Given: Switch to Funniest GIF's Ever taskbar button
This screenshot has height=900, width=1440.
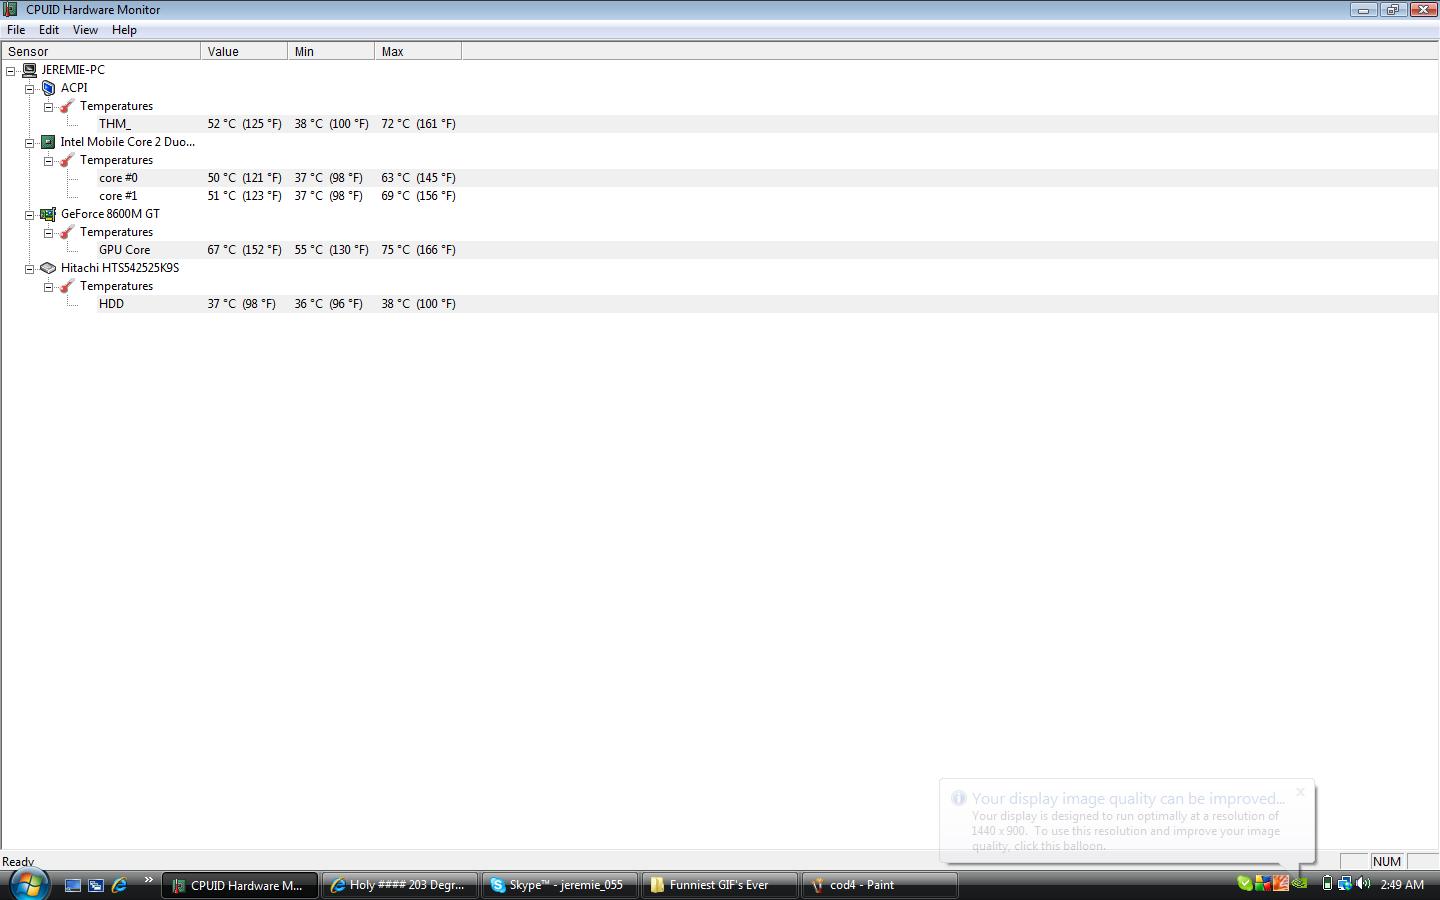Looking at the screenshot, I should (720, 885).
